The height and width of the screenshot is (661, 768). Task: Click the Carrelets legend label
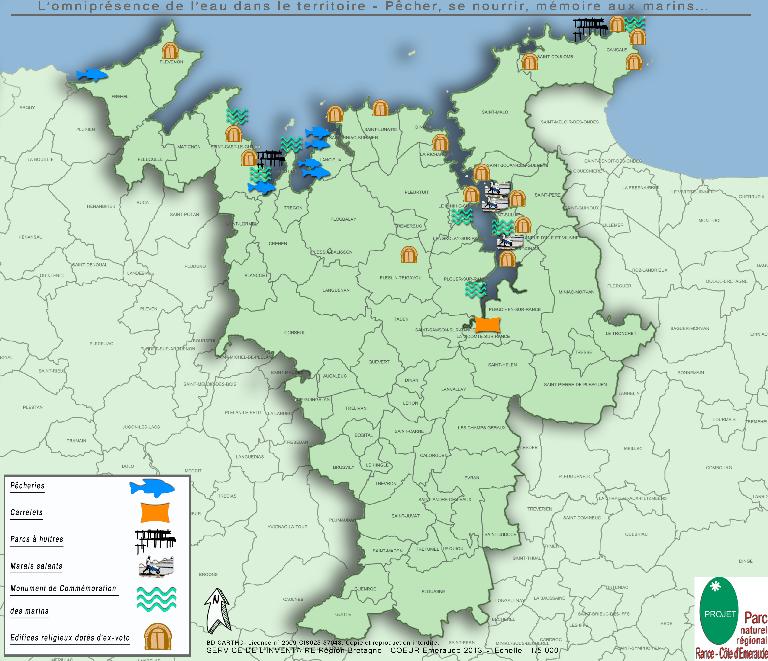26,513
